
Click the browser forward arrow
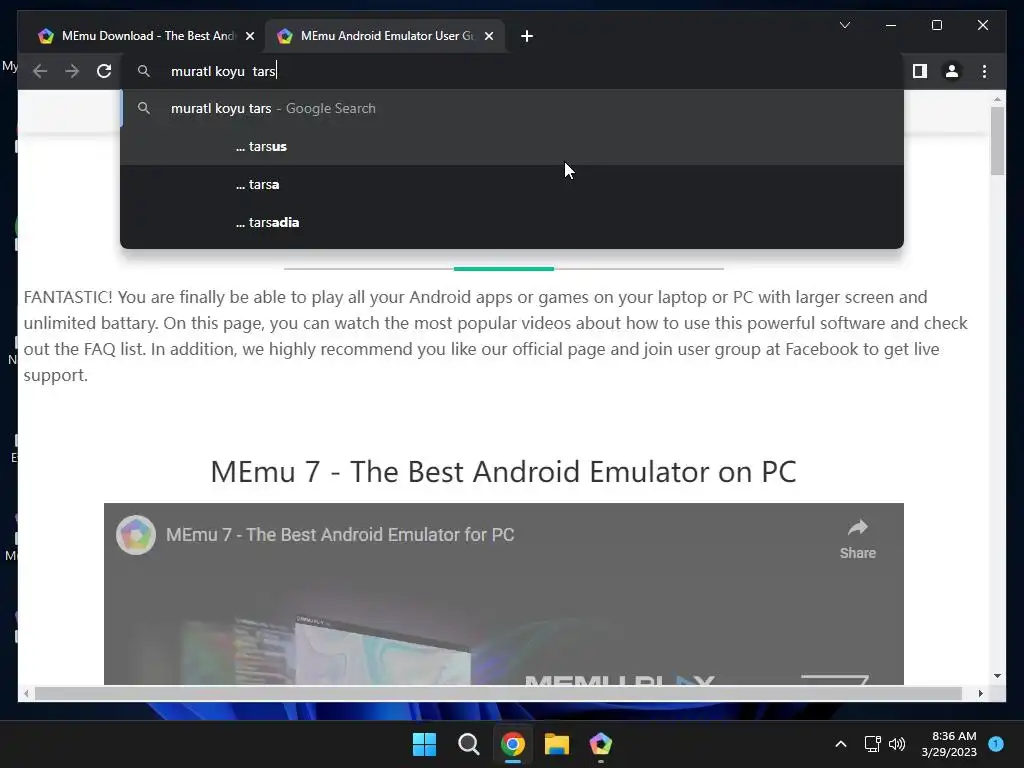72,71
